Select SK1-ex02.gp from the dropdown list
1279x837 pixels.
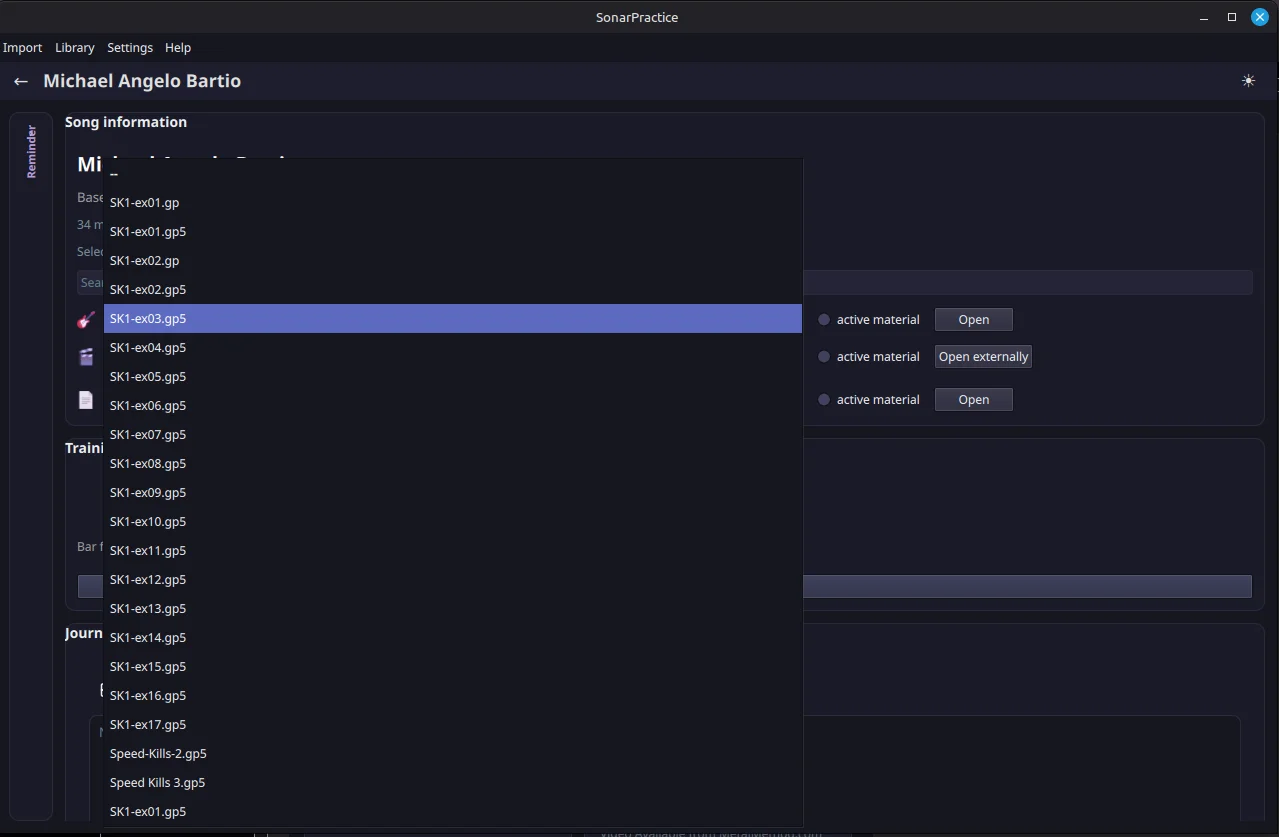453,261
